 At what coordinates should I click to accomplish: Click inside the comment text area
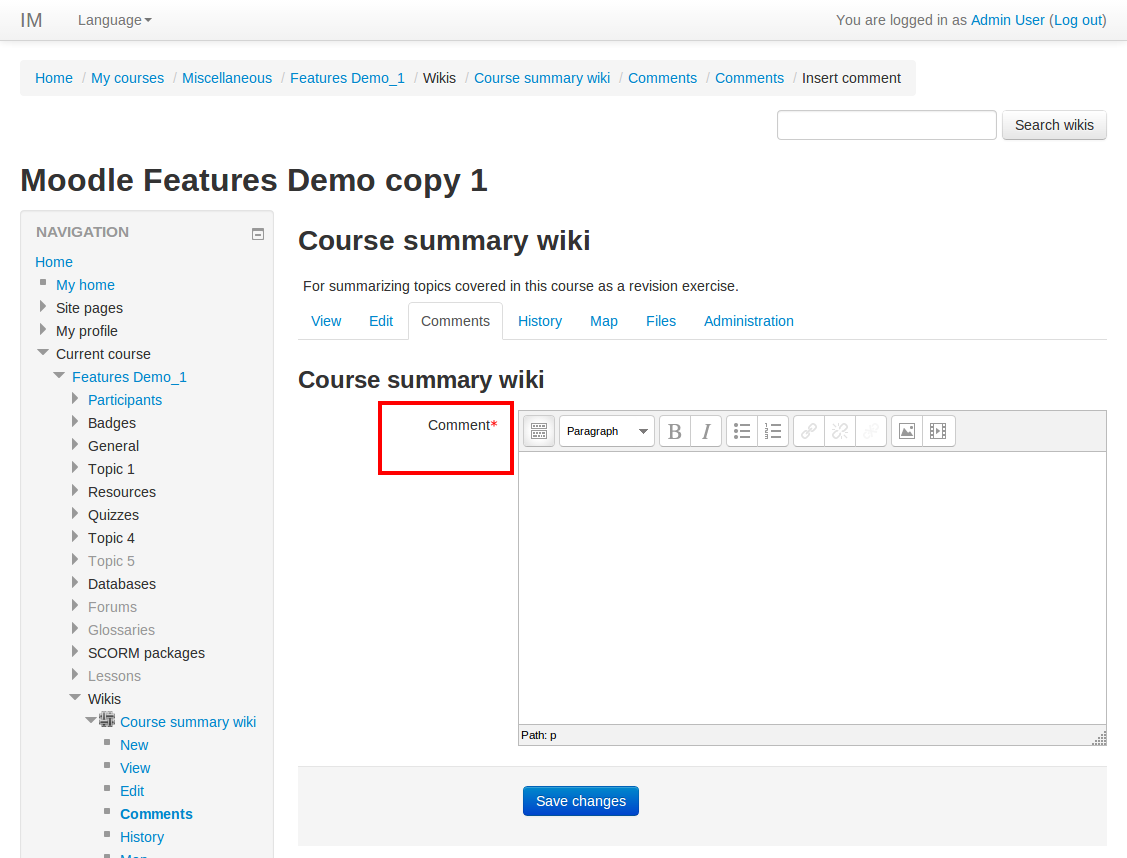[x=812, y=588]
